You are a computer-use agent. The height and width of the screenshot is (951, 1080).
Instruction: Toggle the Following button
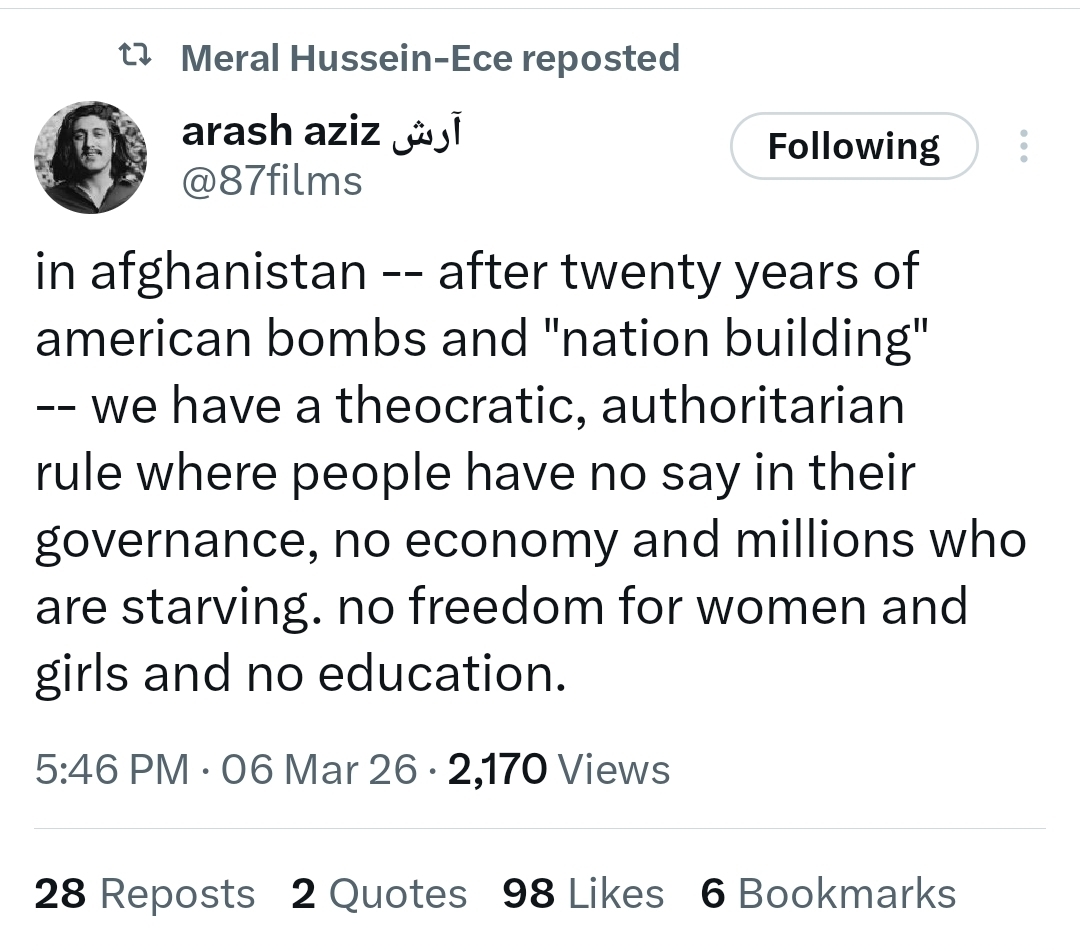tap(853, 146)
